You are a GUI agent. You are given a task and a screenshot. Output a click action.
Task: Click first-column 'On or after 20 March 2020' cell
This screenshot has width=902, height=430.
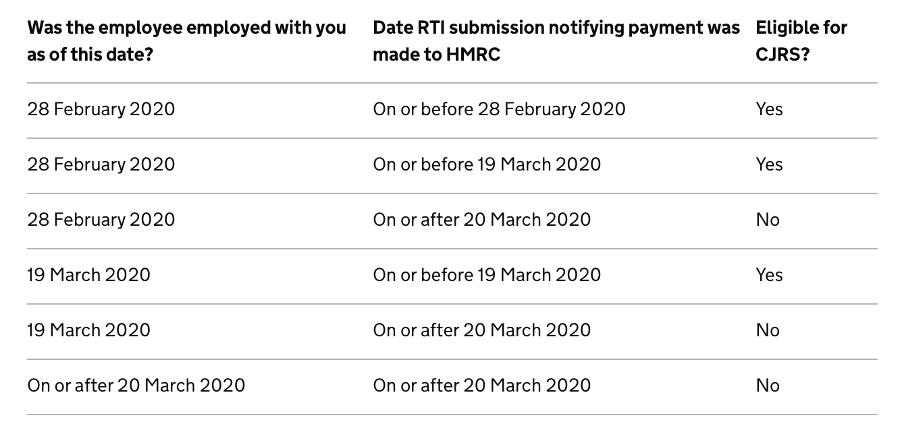pos(136,386)
